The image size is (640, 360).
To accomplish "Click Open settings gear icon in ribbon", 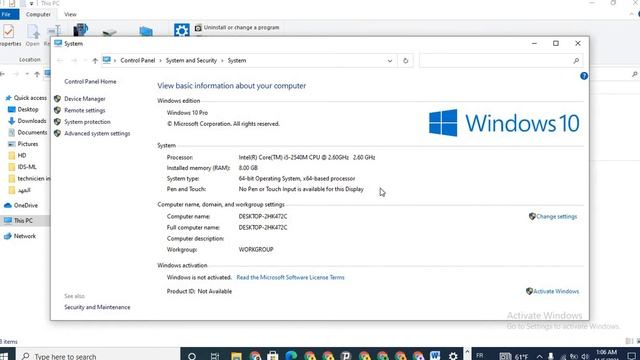I will click(x=182, y=30).
